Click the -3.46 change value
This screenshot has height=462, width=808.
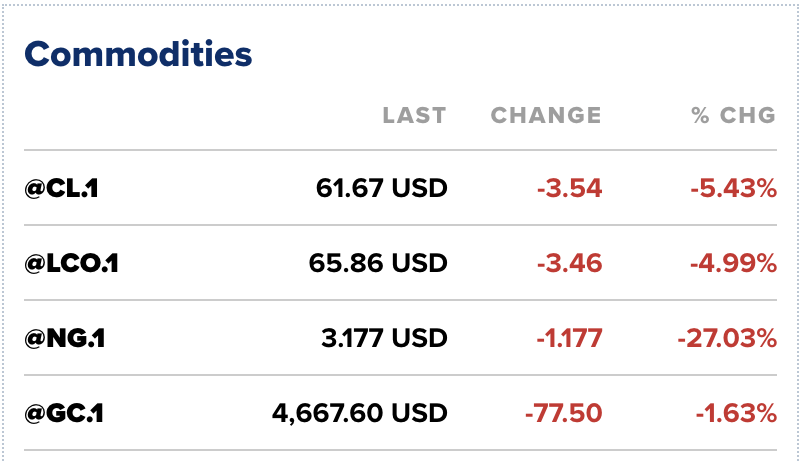click(x=568, y=263)
